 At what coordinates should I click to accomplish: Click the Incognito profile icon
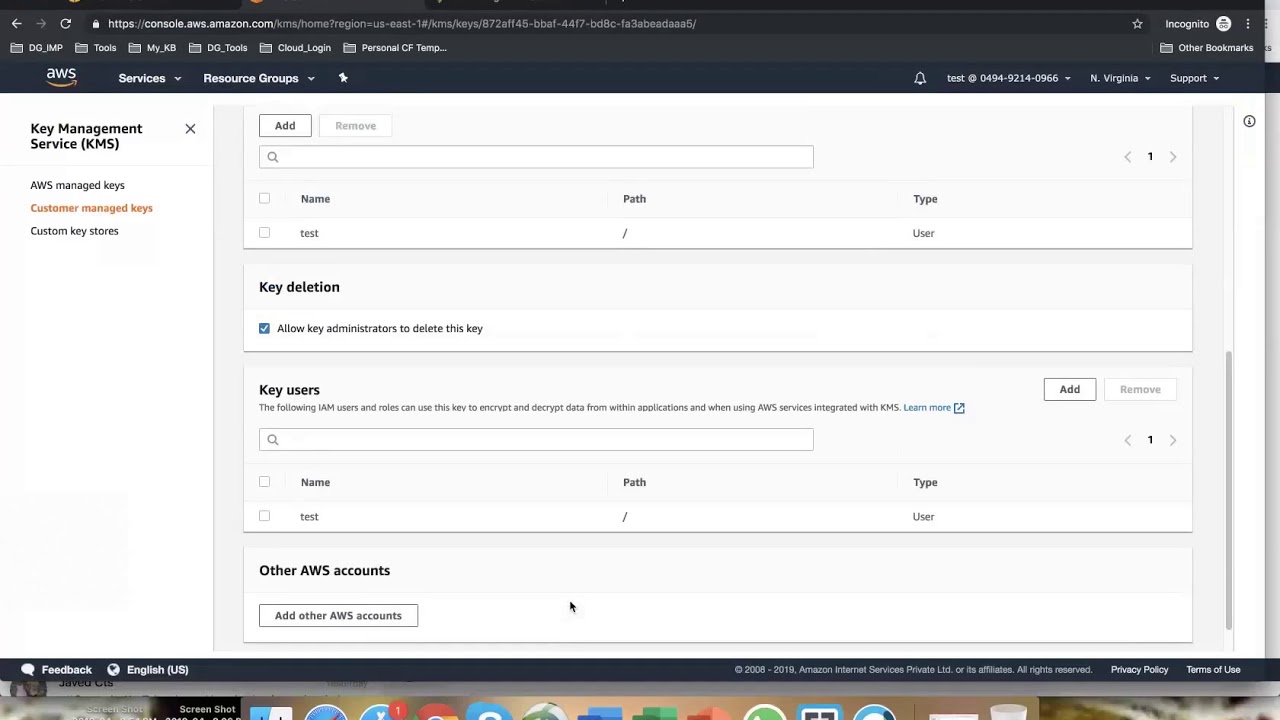[1223, 23]
